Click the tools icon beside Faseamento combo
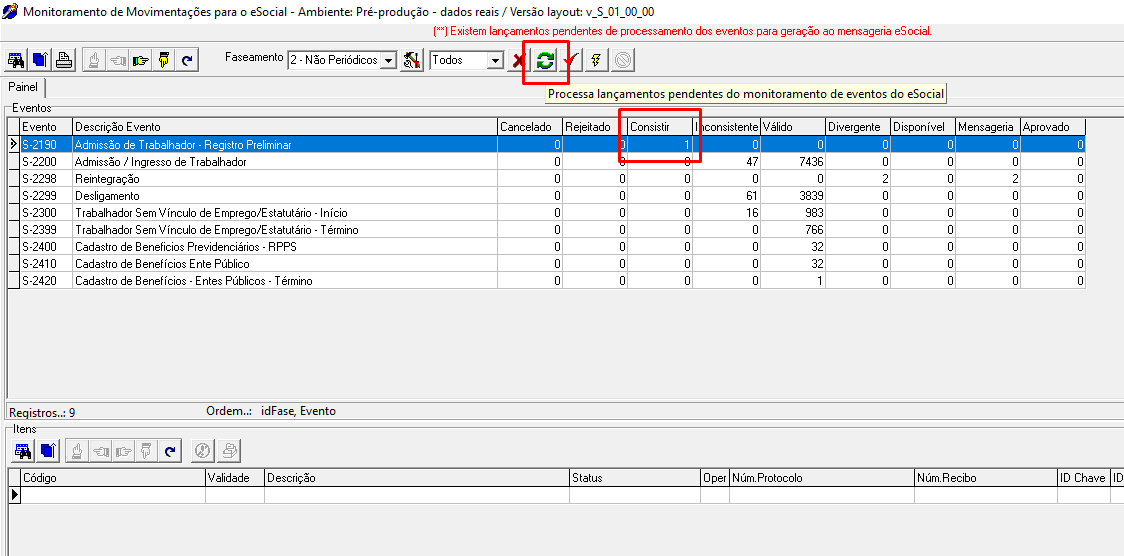Image resolution: width=1124 pixels, height=556 pixels. pyautogui.click(x=411, y=60)
